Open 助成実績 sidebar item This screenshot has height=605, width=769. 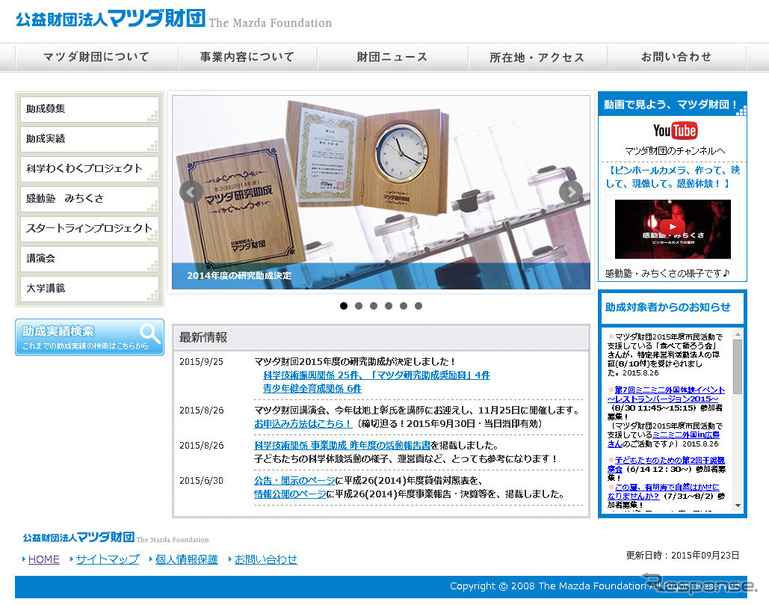tap(89, 139)
